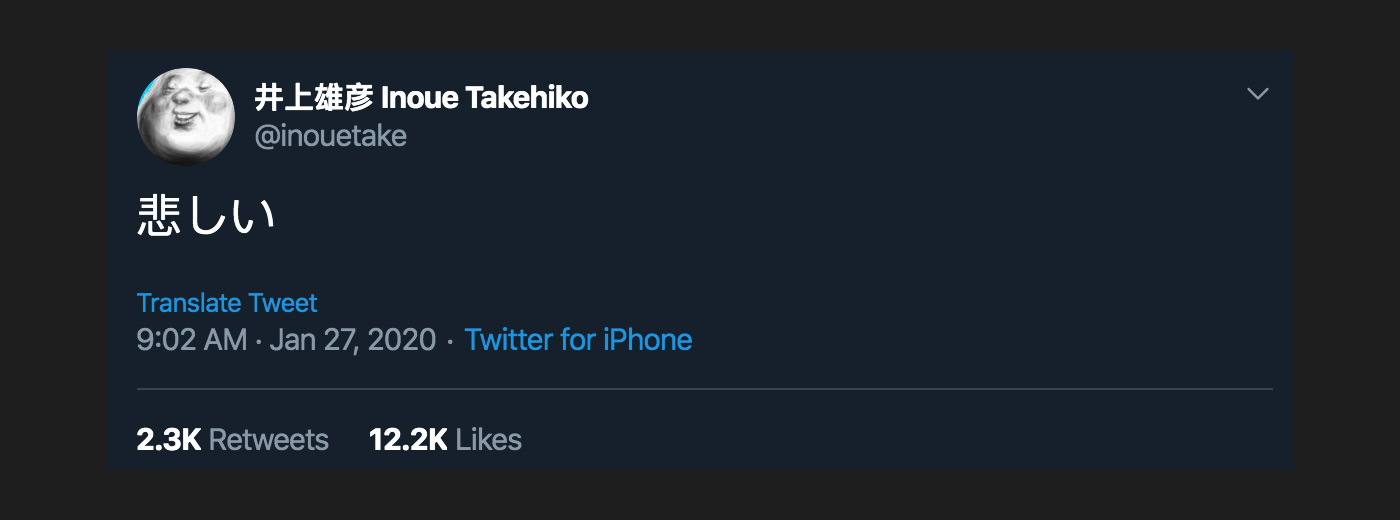Click the word Retweets
This screenshot has height=520, width=1400.
269,439
